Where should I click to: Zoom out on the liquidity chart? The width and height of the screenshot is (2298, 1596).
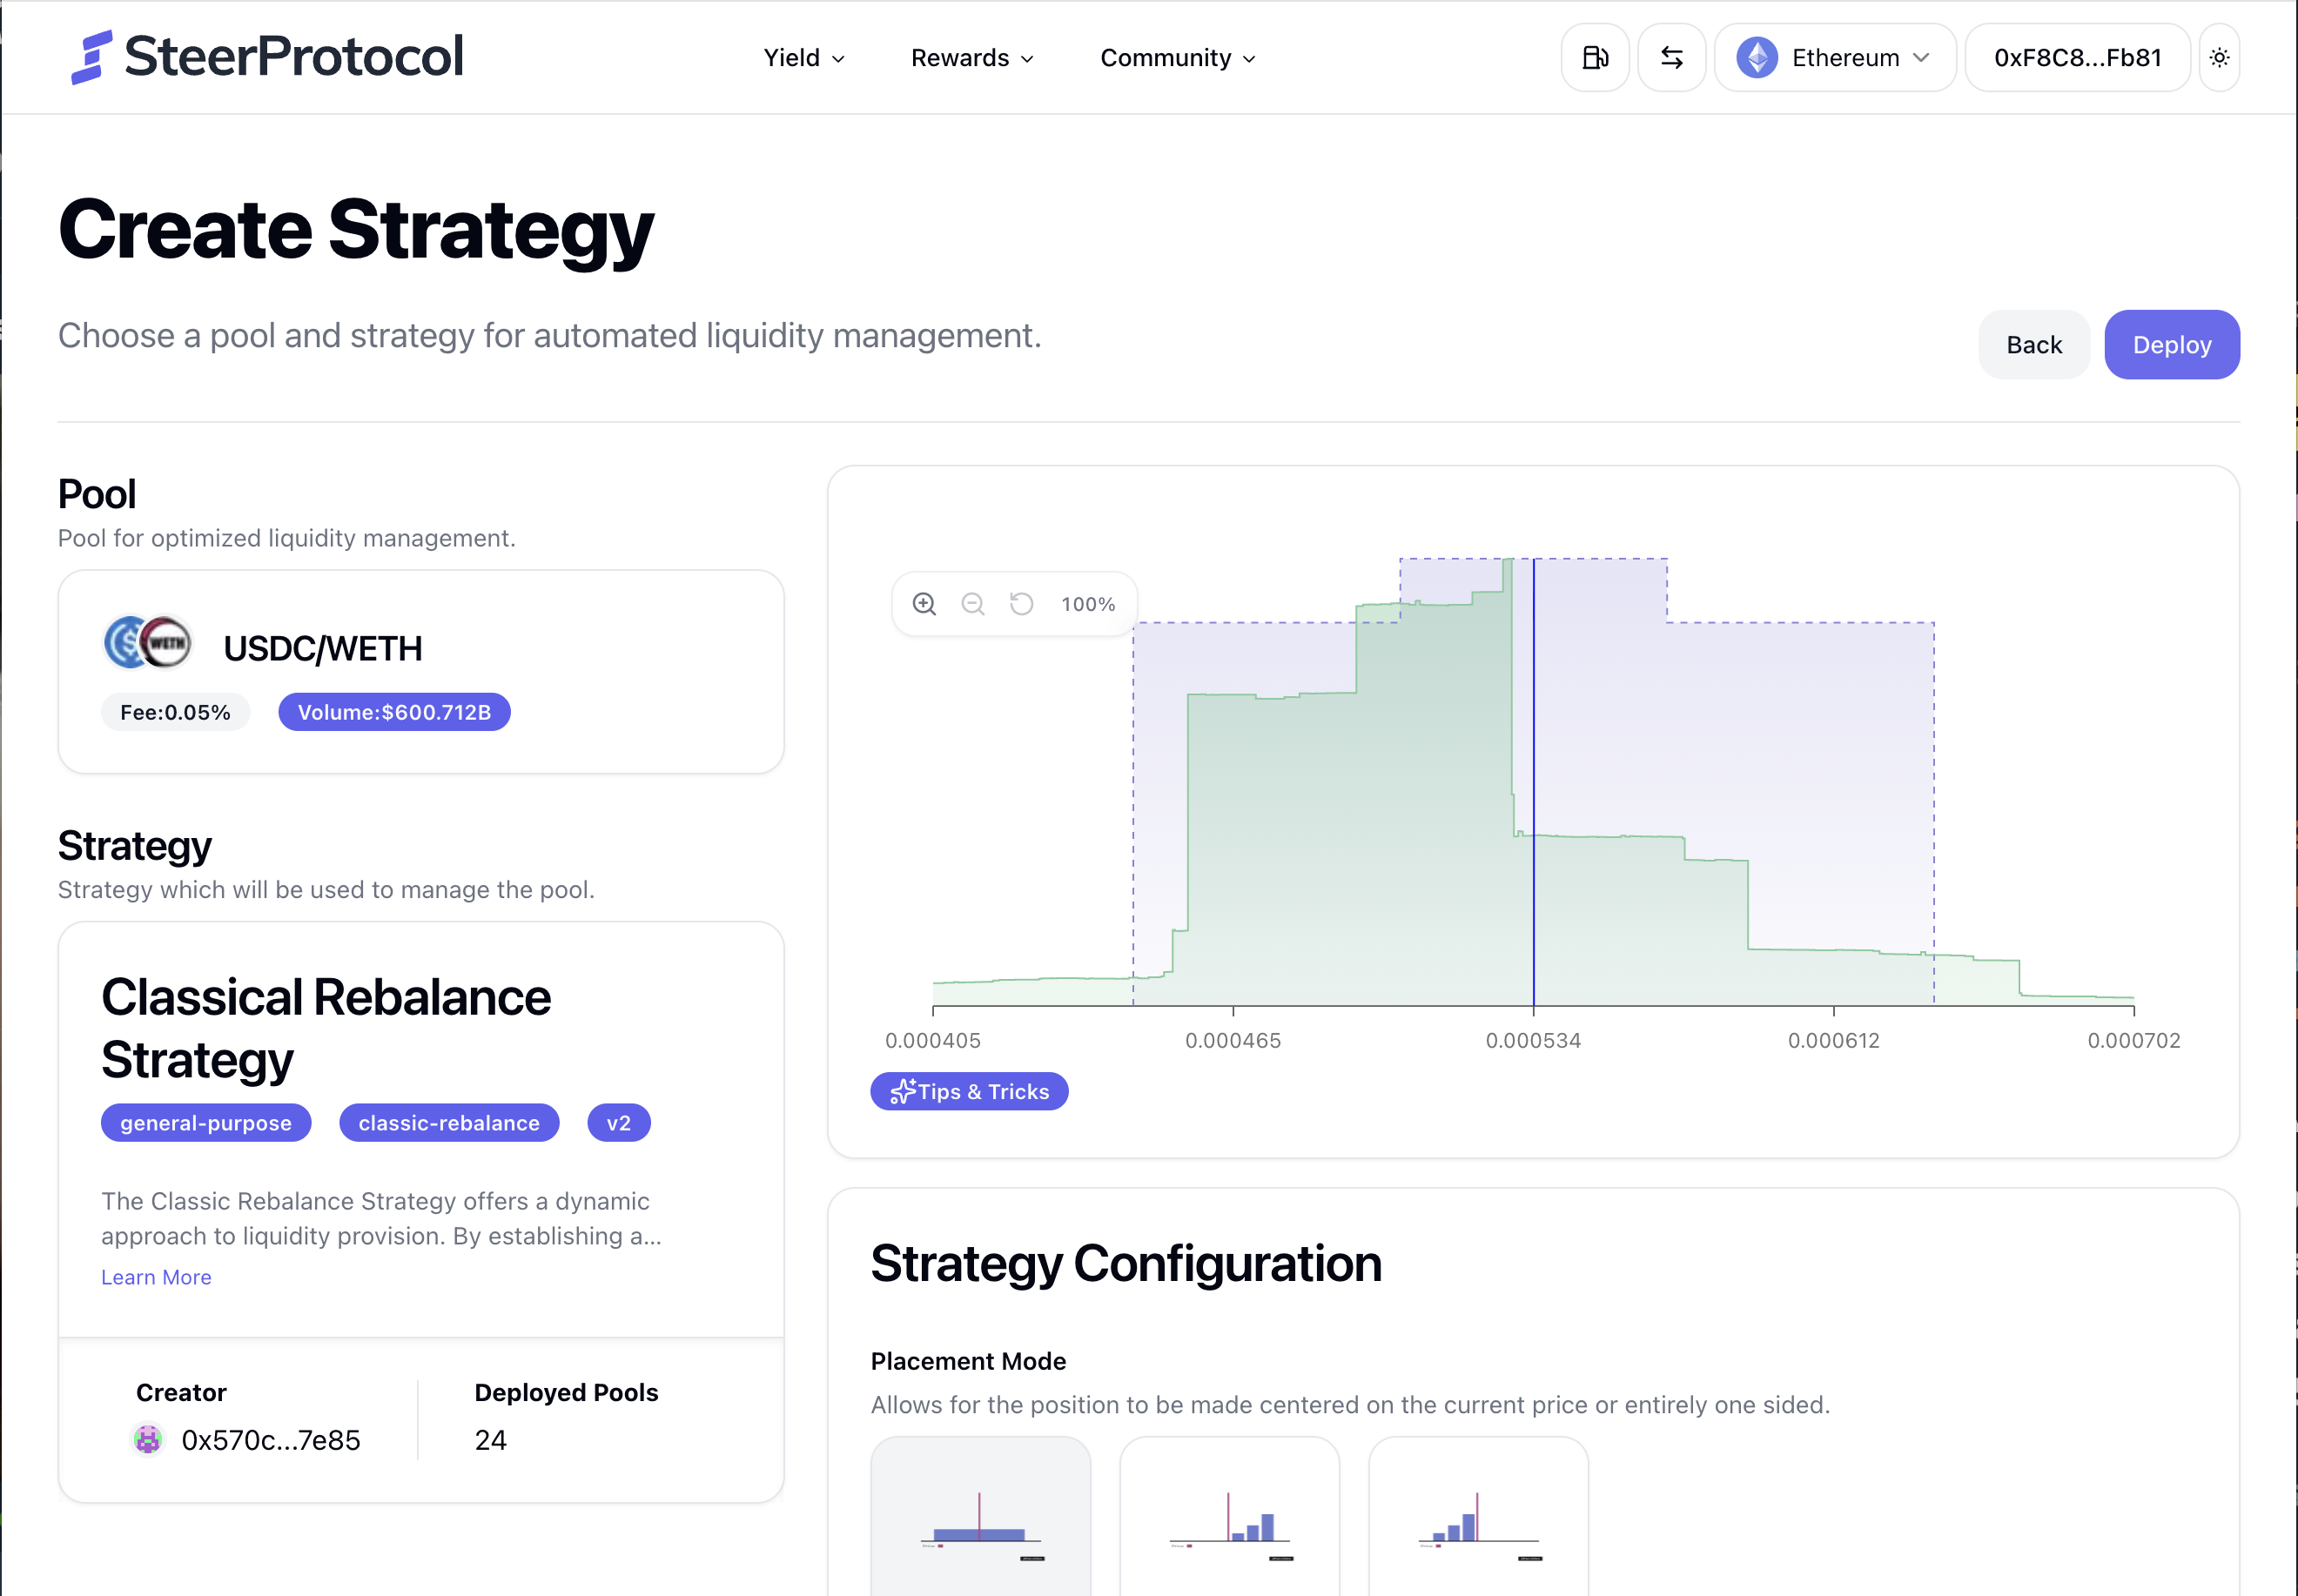pos(972,604)
